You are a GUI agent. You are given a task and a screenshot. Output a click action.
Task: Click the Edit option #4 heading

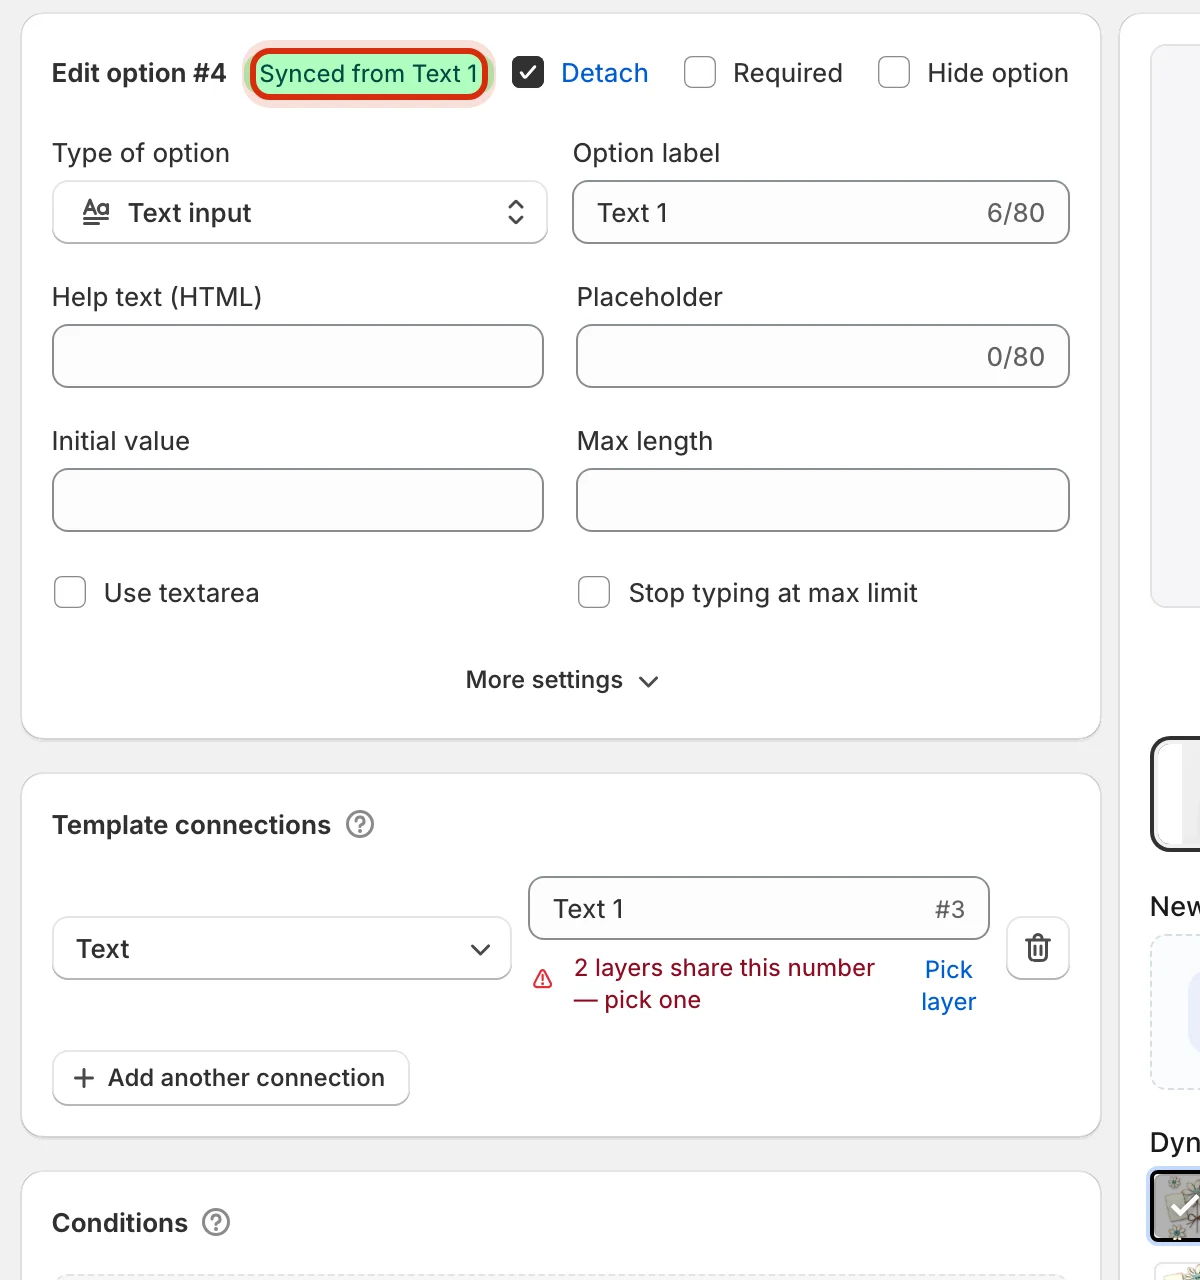click(x=139, y=73)
